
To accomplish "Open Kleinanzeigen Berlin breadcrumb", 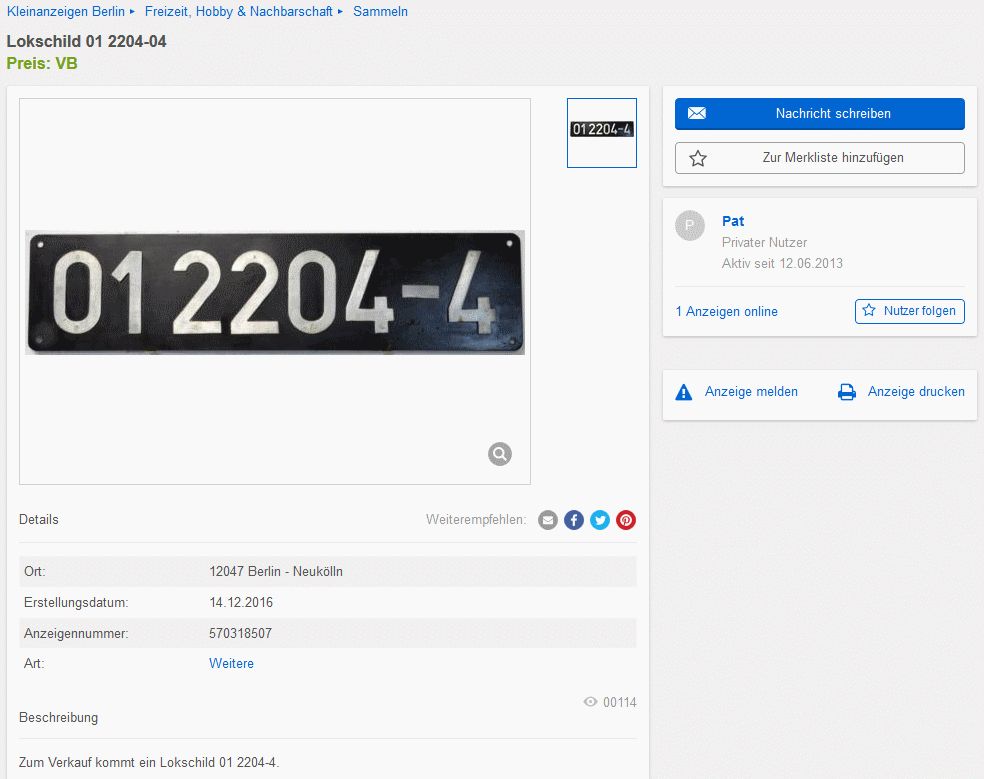I will 66,12.
